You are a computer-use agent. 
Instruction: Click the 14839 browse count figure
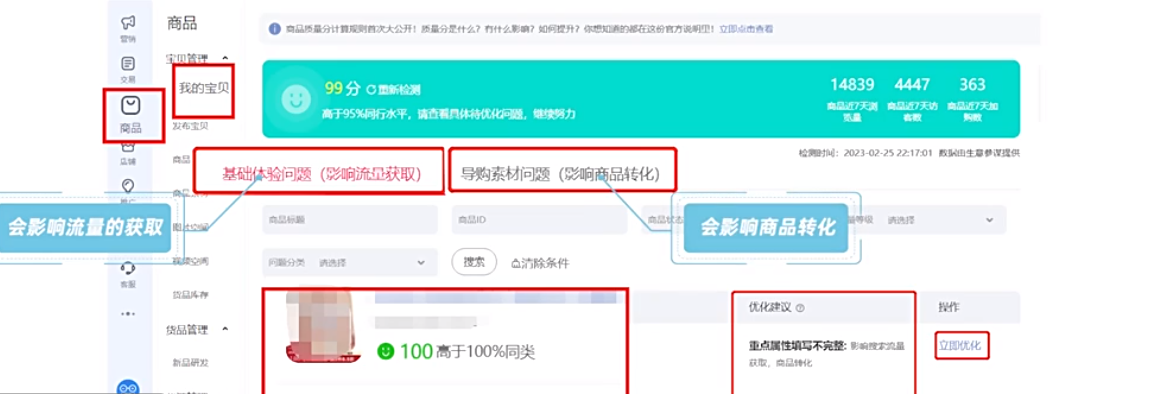point(851,84)
